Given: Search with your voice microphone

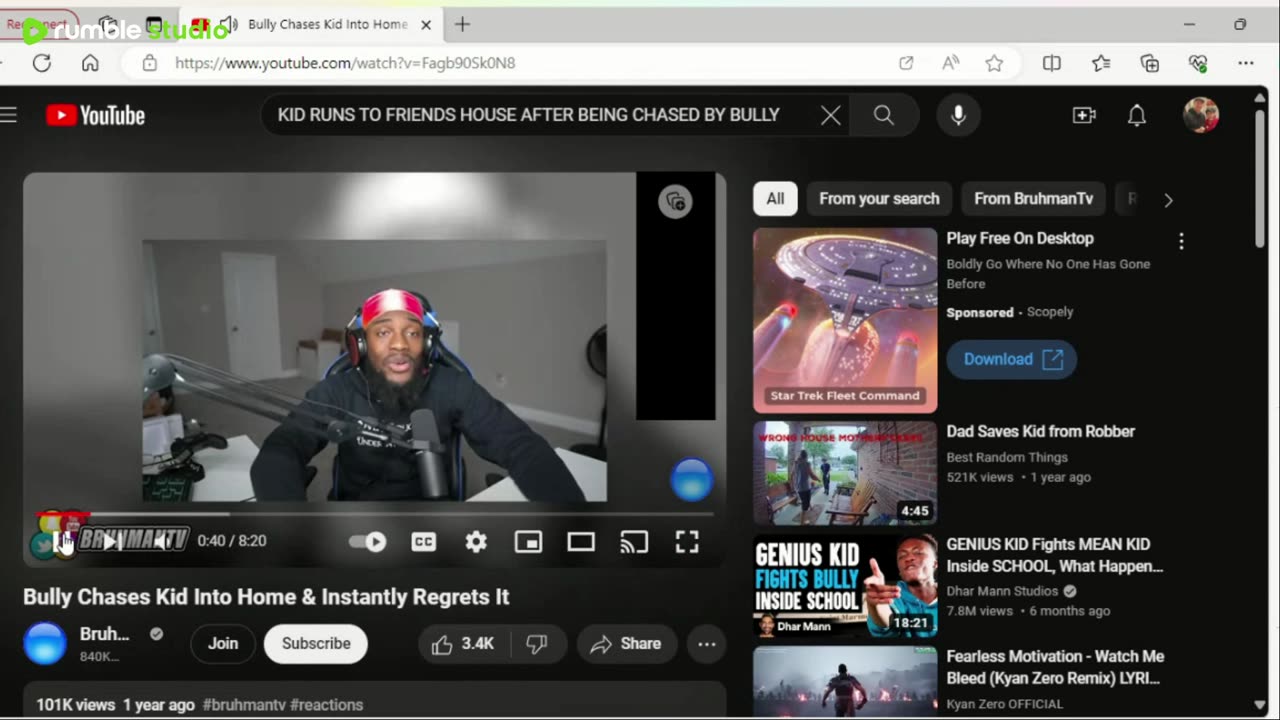Looking at the screenshot, I should (x=958, y=115).
